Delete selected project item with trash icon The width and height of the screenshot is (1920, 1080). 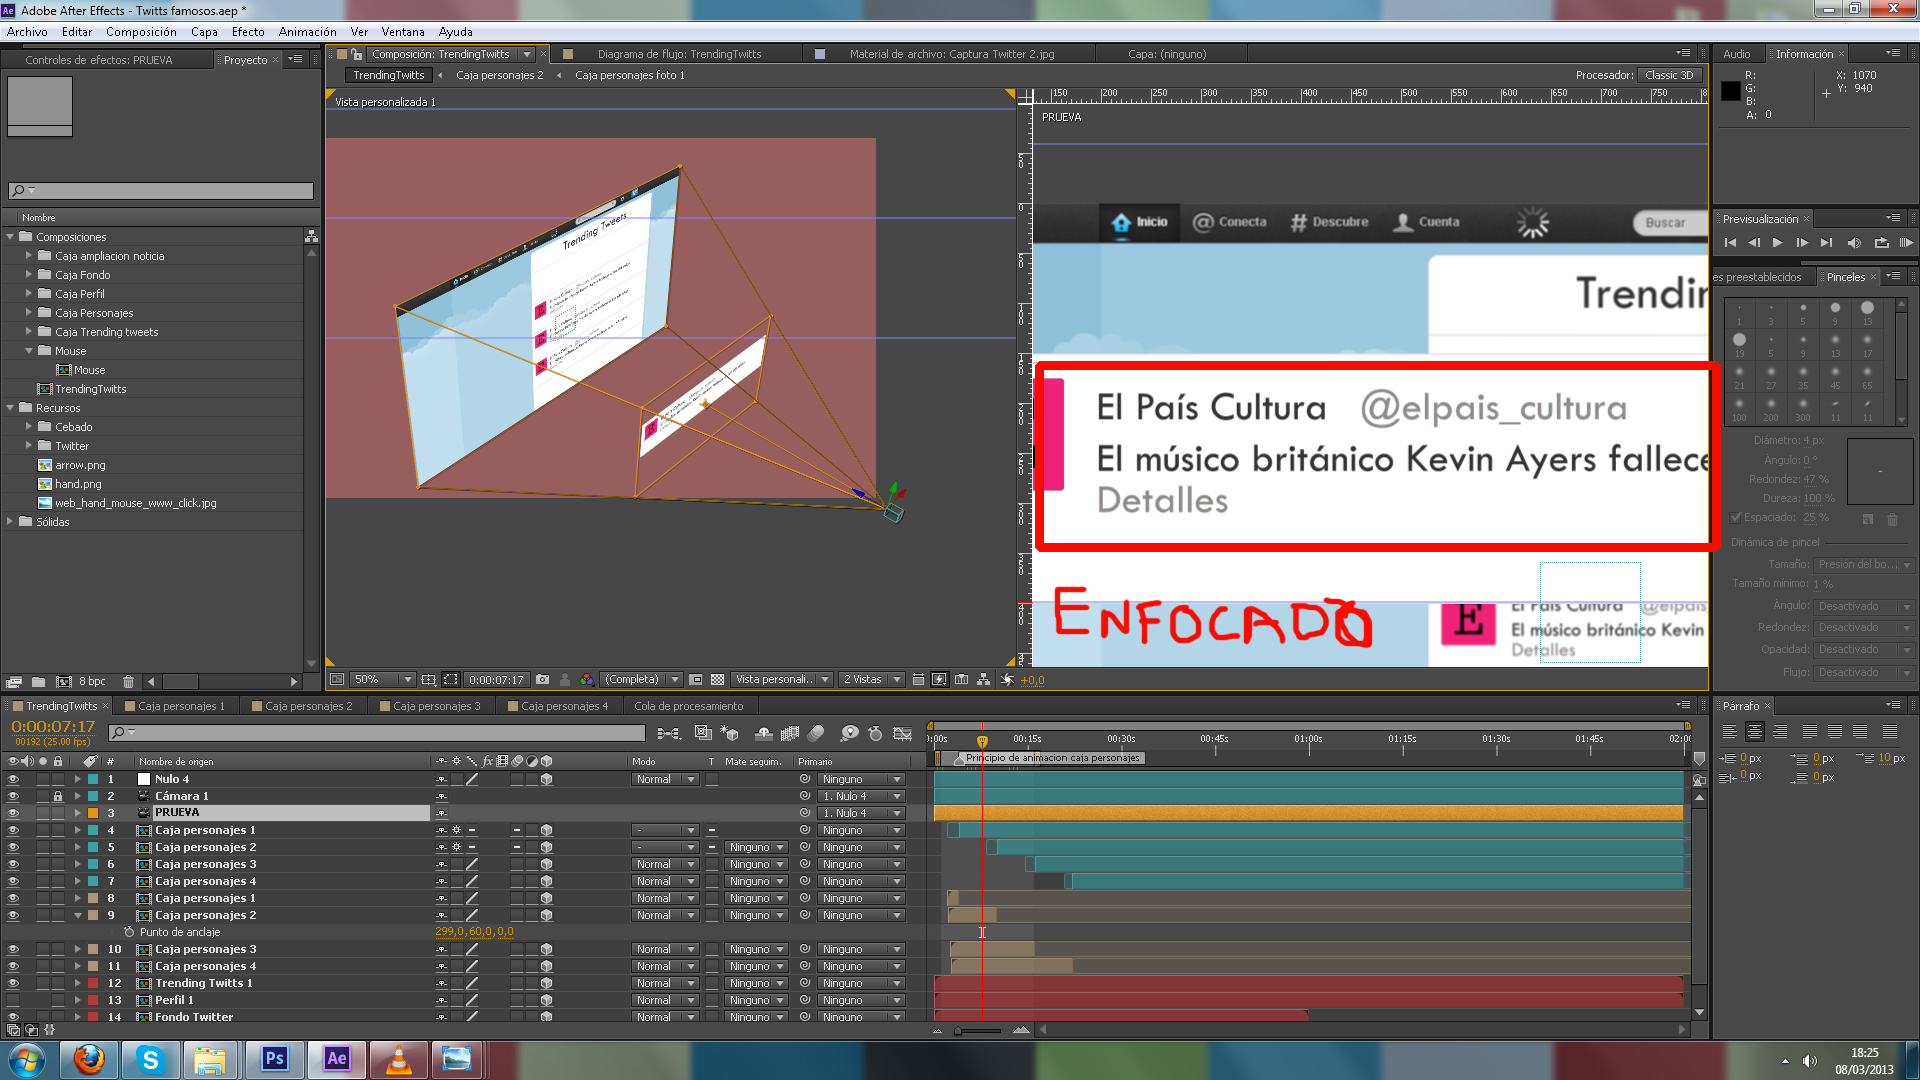point(128,682)
